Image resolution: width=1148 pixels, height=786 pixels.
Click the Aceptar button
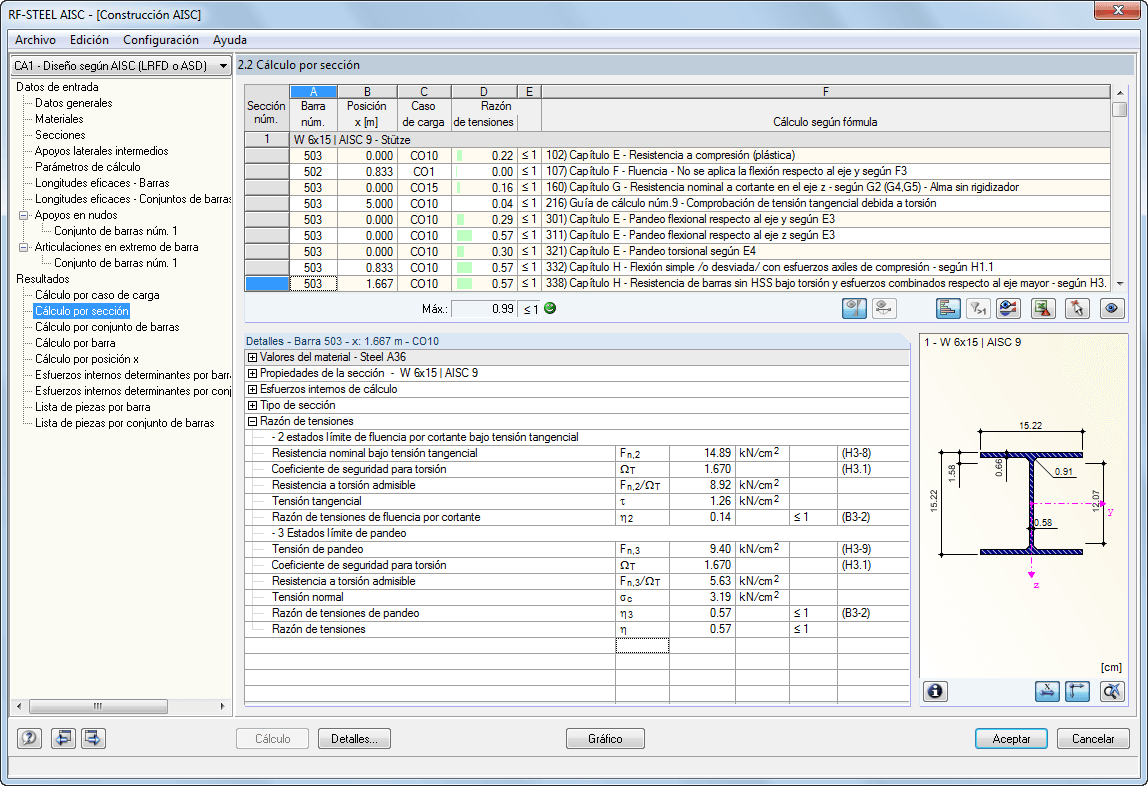1011,738
